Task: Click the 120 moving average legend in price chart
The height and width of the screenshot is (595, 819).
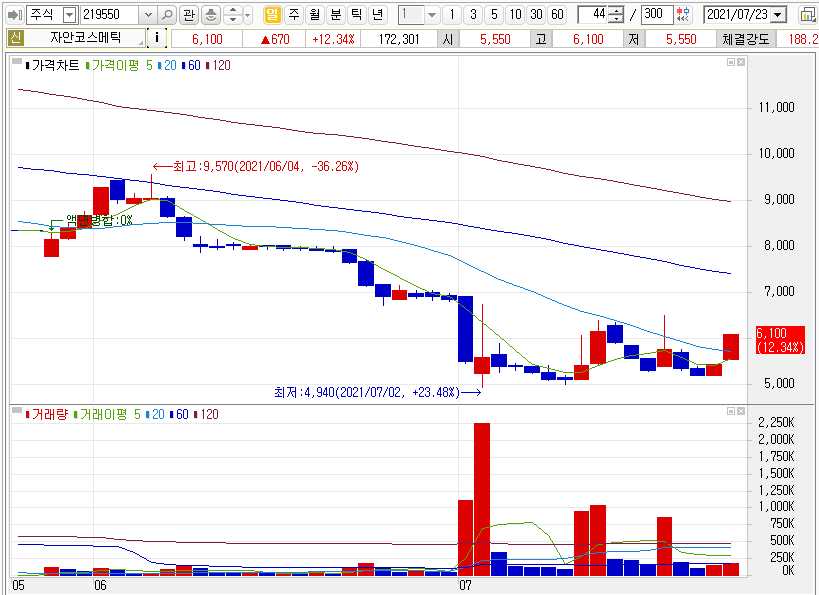Action: pos(219,65)
